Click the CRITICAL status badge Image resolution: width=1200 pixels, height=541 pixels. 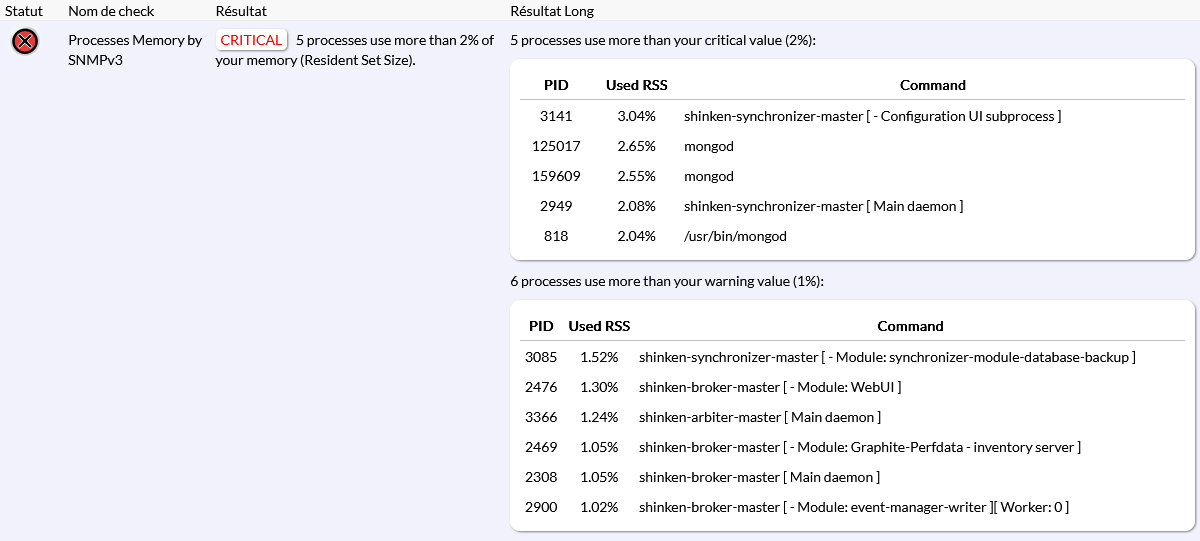point(251,40)
